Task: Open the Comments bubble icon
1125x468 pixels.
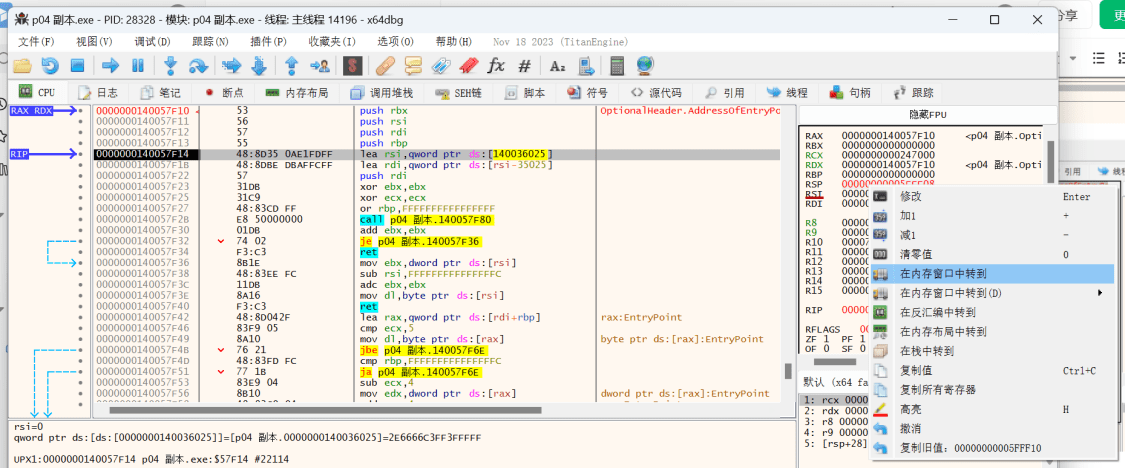Action: tap(413, 66)
